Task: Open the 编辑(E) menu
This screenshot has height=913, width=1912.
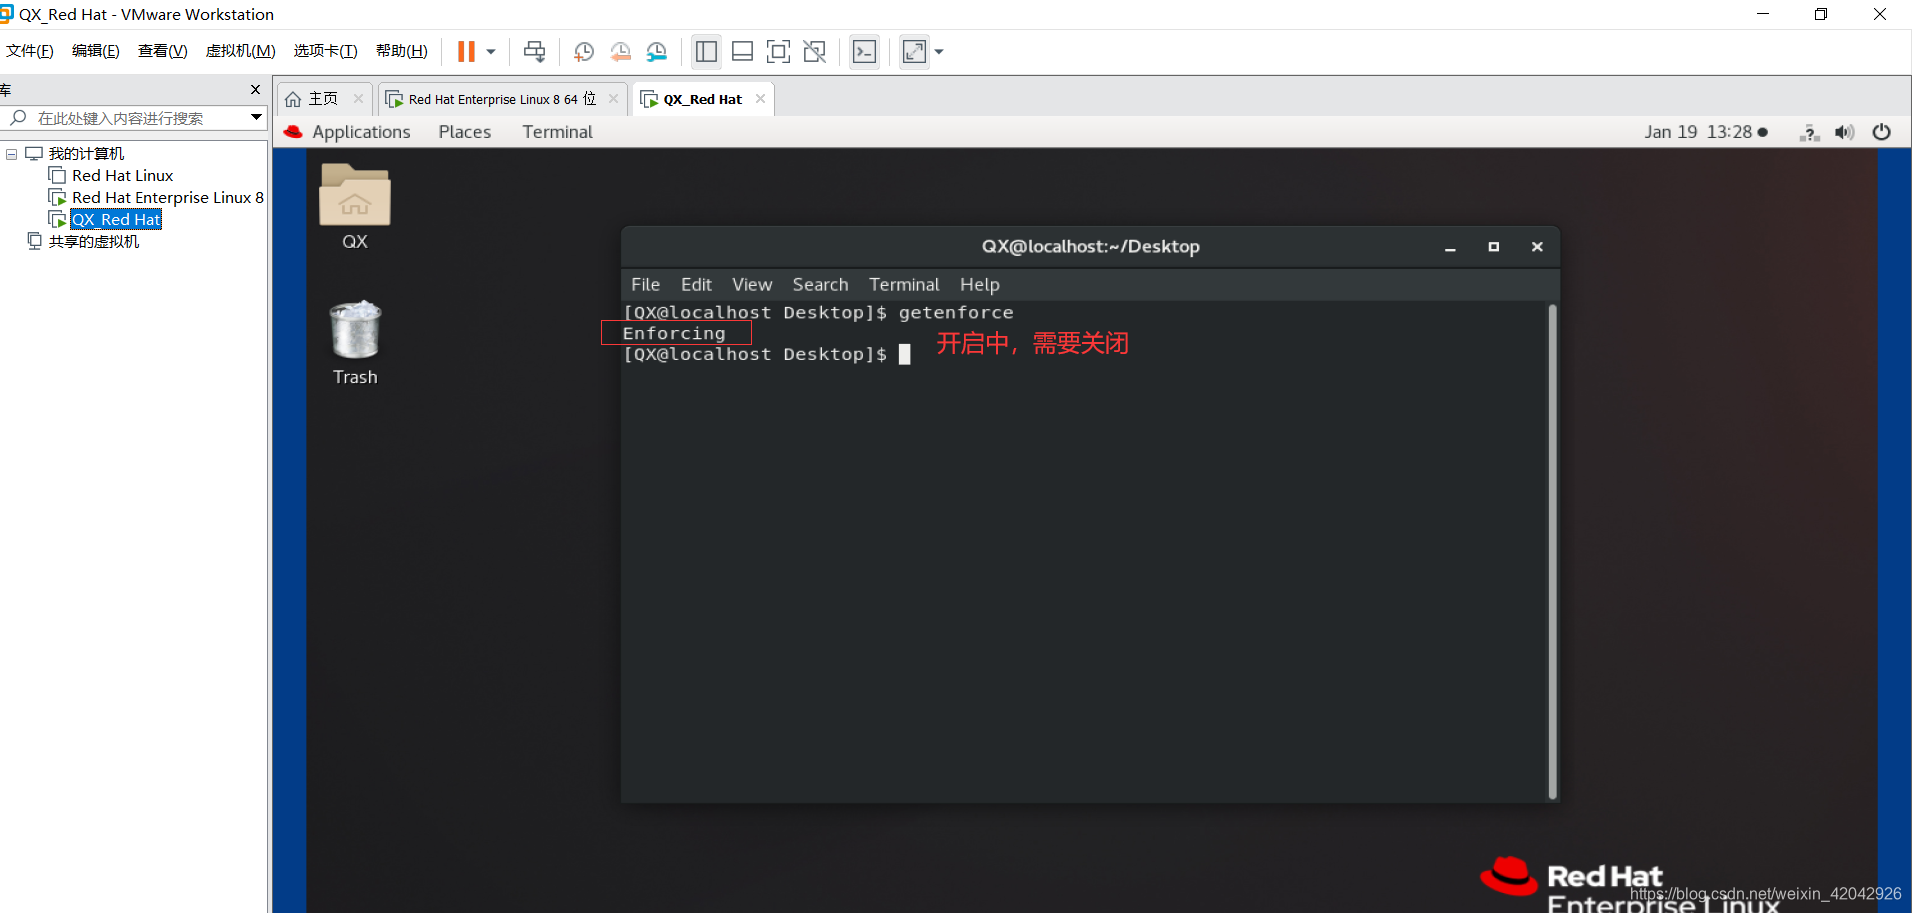Action: pyautogui.click(x=95, y=51)
